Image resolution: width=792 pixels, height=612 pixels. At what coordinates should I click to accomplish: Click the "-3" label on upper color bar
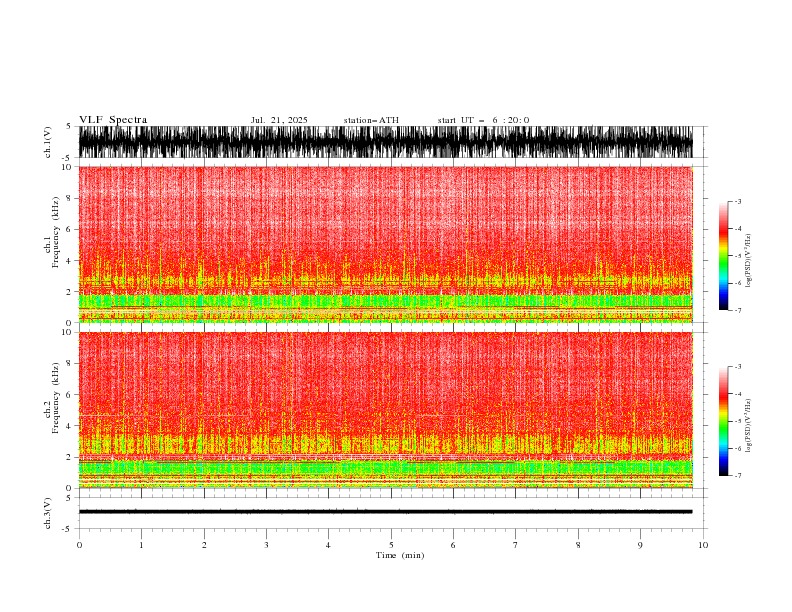pyautogui.click(x=737, y=201)
